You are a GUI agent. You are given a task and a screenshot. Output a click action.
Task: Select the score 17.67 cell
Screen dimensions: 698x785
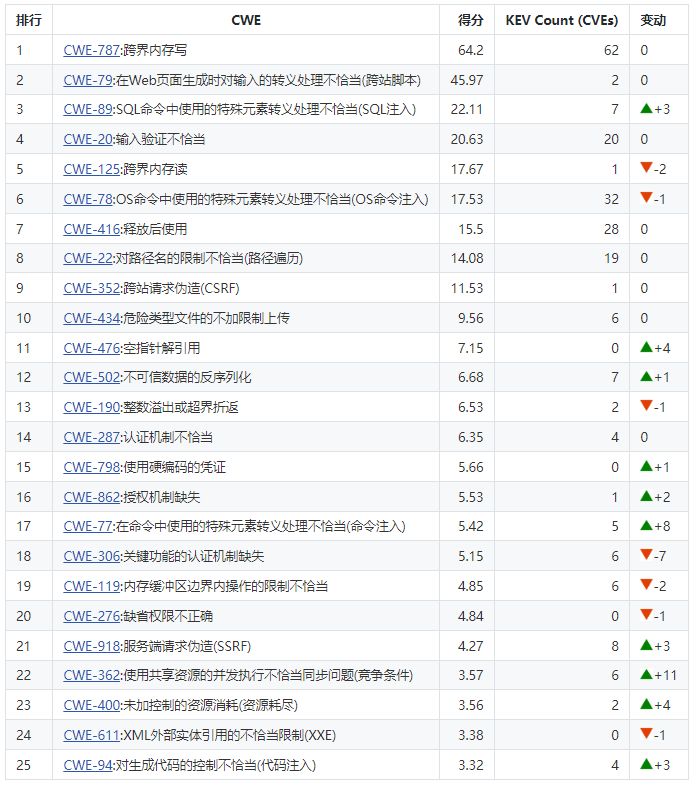pyautogui.click(x=467, y=169)
